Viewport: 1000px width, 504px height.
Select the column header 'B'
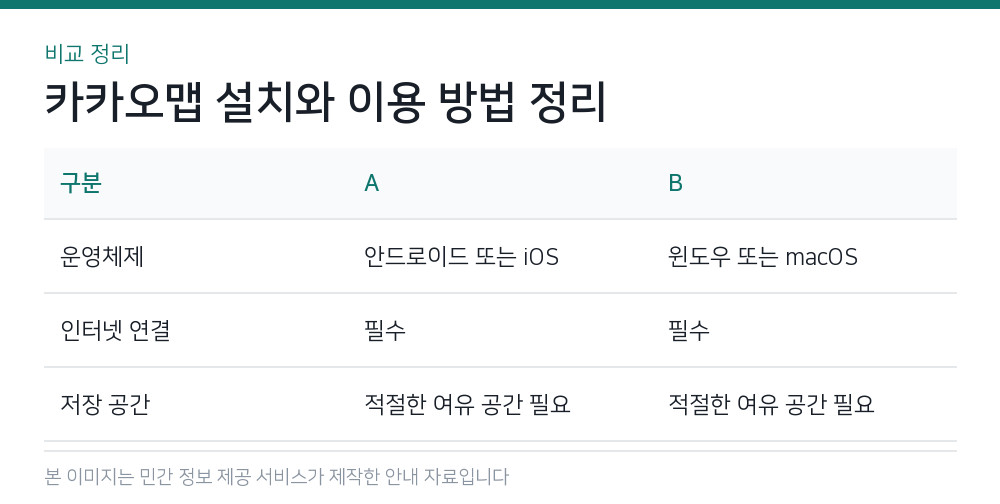click(675, 183)
